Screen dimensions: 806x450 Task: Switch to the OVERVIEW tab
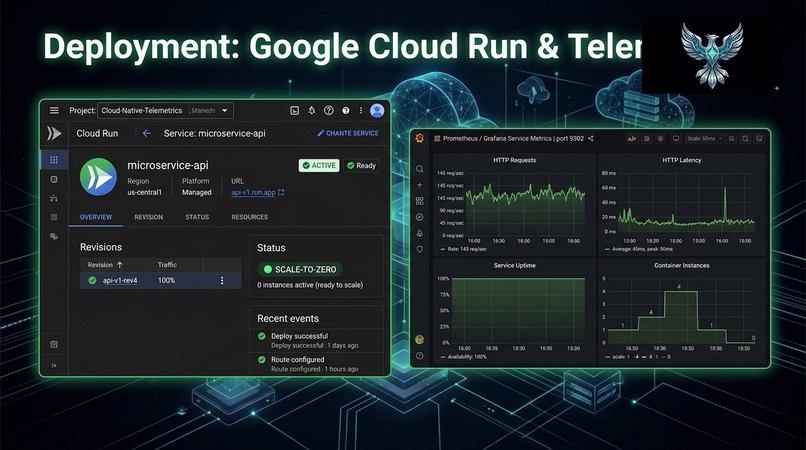coord(96,217)
